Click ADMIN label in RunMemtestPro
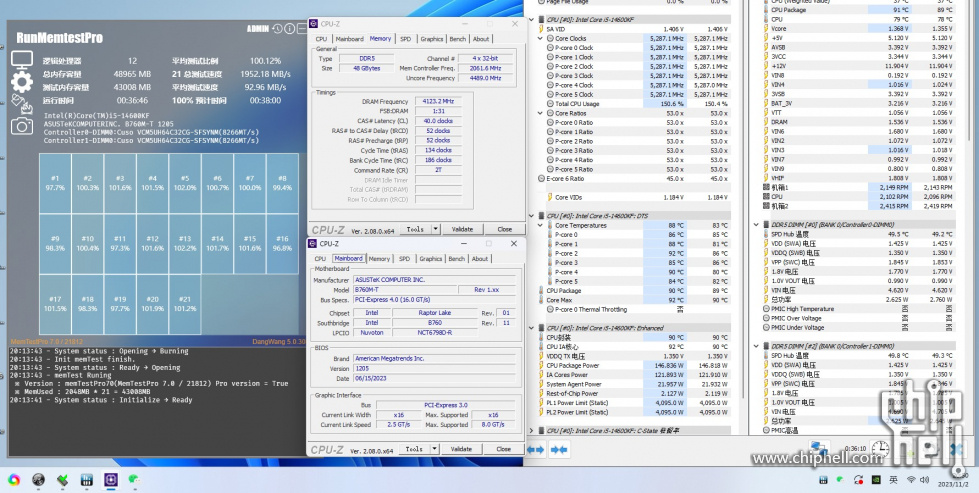 click(258, 29)
